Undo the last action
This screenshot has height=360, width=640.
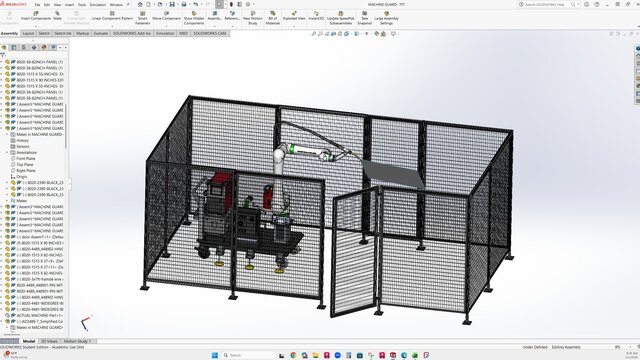click(x=196, y=4)
